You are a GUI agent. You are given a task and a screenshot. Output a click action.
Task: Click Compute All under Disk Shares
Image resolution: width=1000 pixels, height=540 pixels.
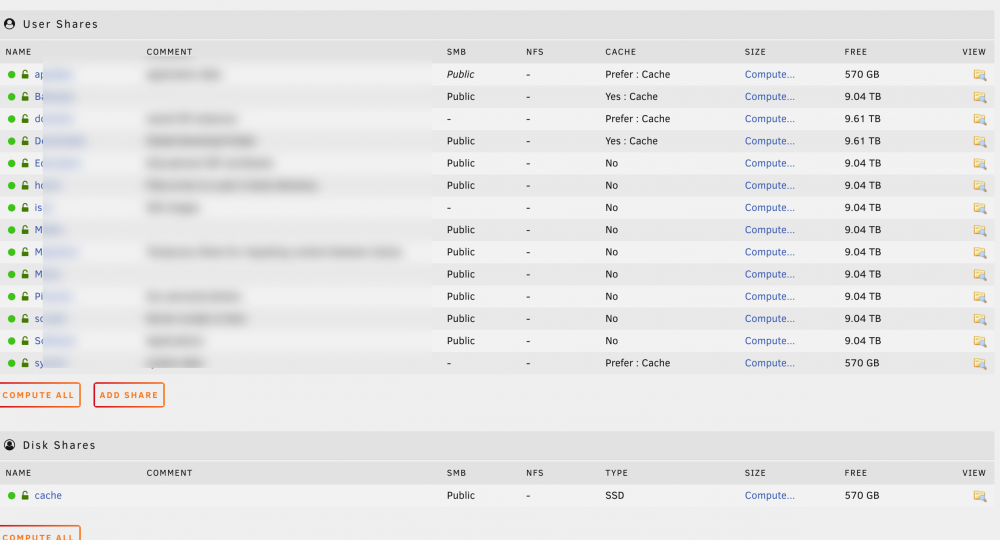[x=40, y=534]
